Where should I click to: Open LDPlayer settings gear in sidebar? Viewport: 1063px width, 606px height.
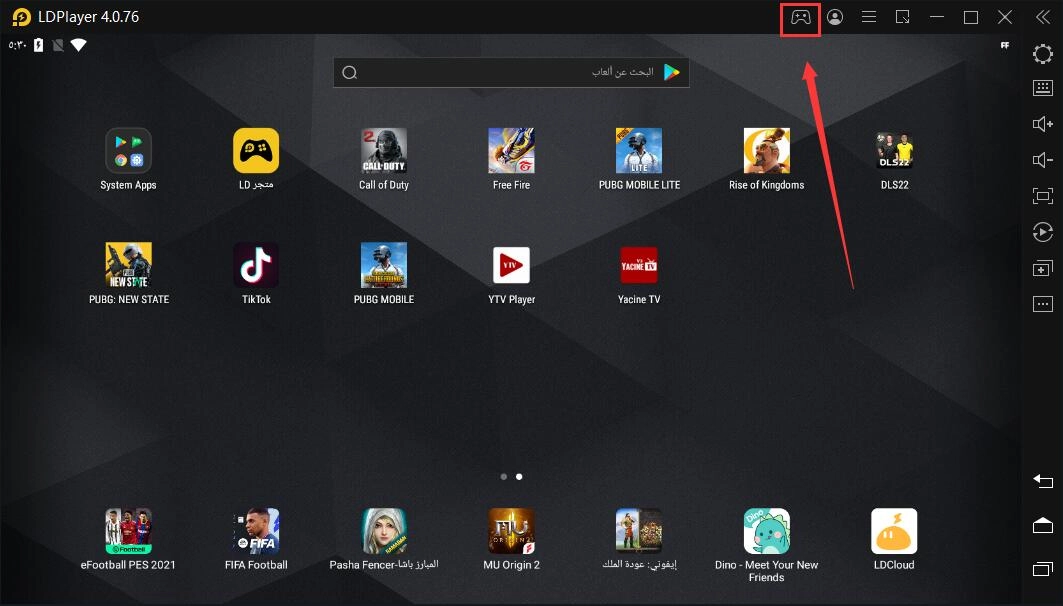click(x=1043, y=54)
